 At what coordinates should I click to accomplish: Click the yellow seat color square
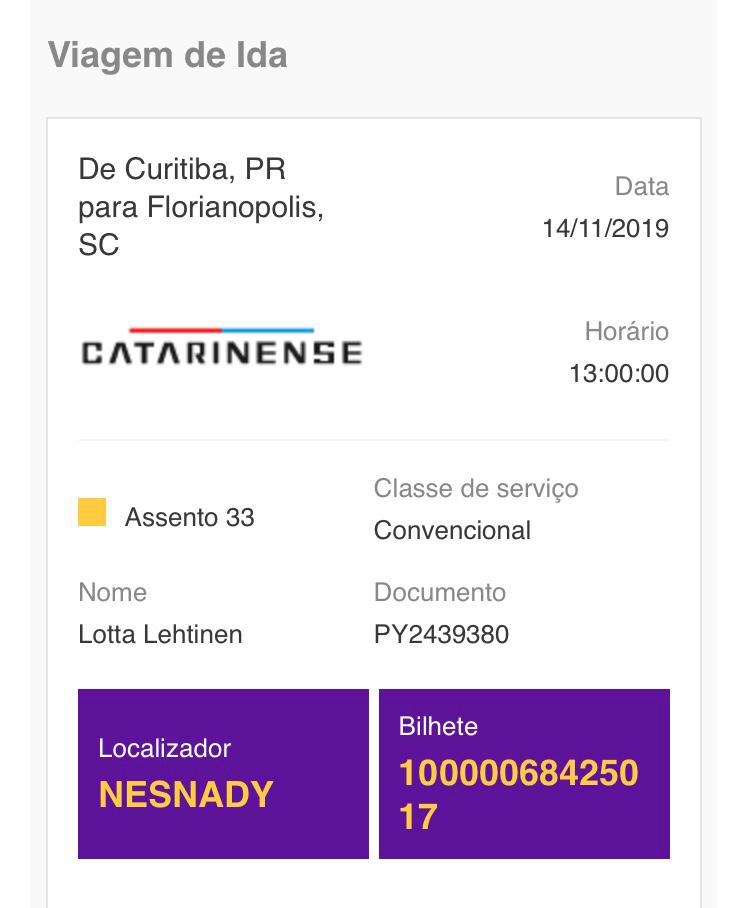click(x=92, y=512)
